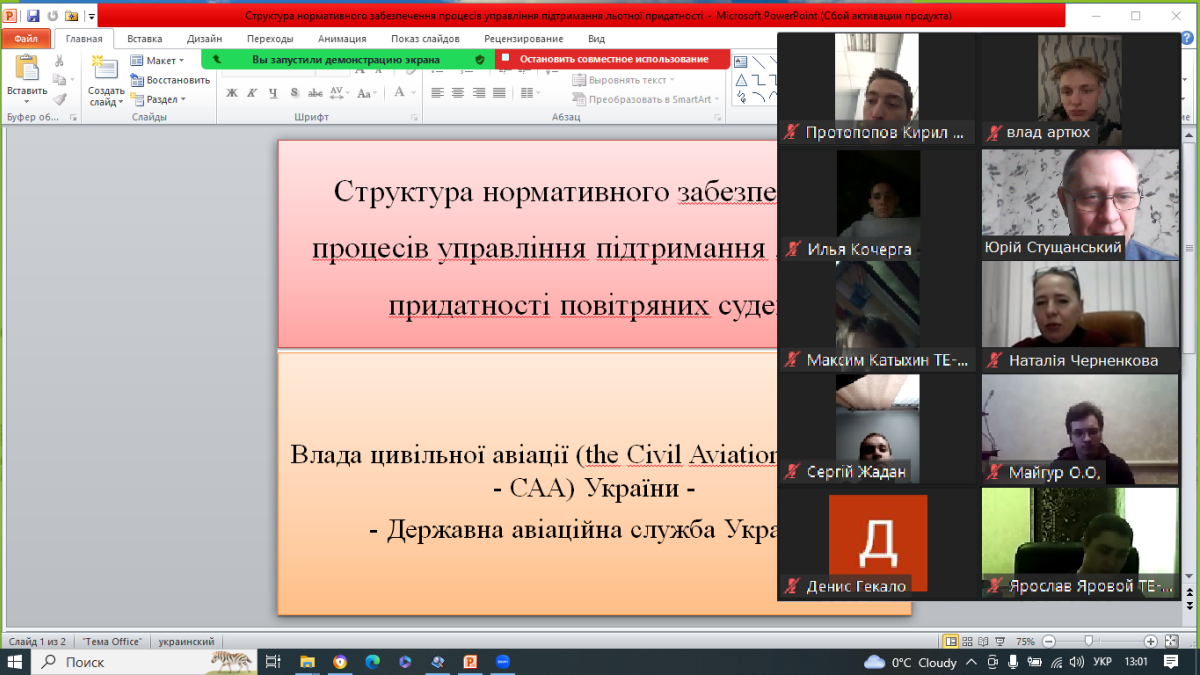The width and height of the screenshot is (1200, 675).
Task: Stop screen sharing with red button
Action: pos(611,59)
